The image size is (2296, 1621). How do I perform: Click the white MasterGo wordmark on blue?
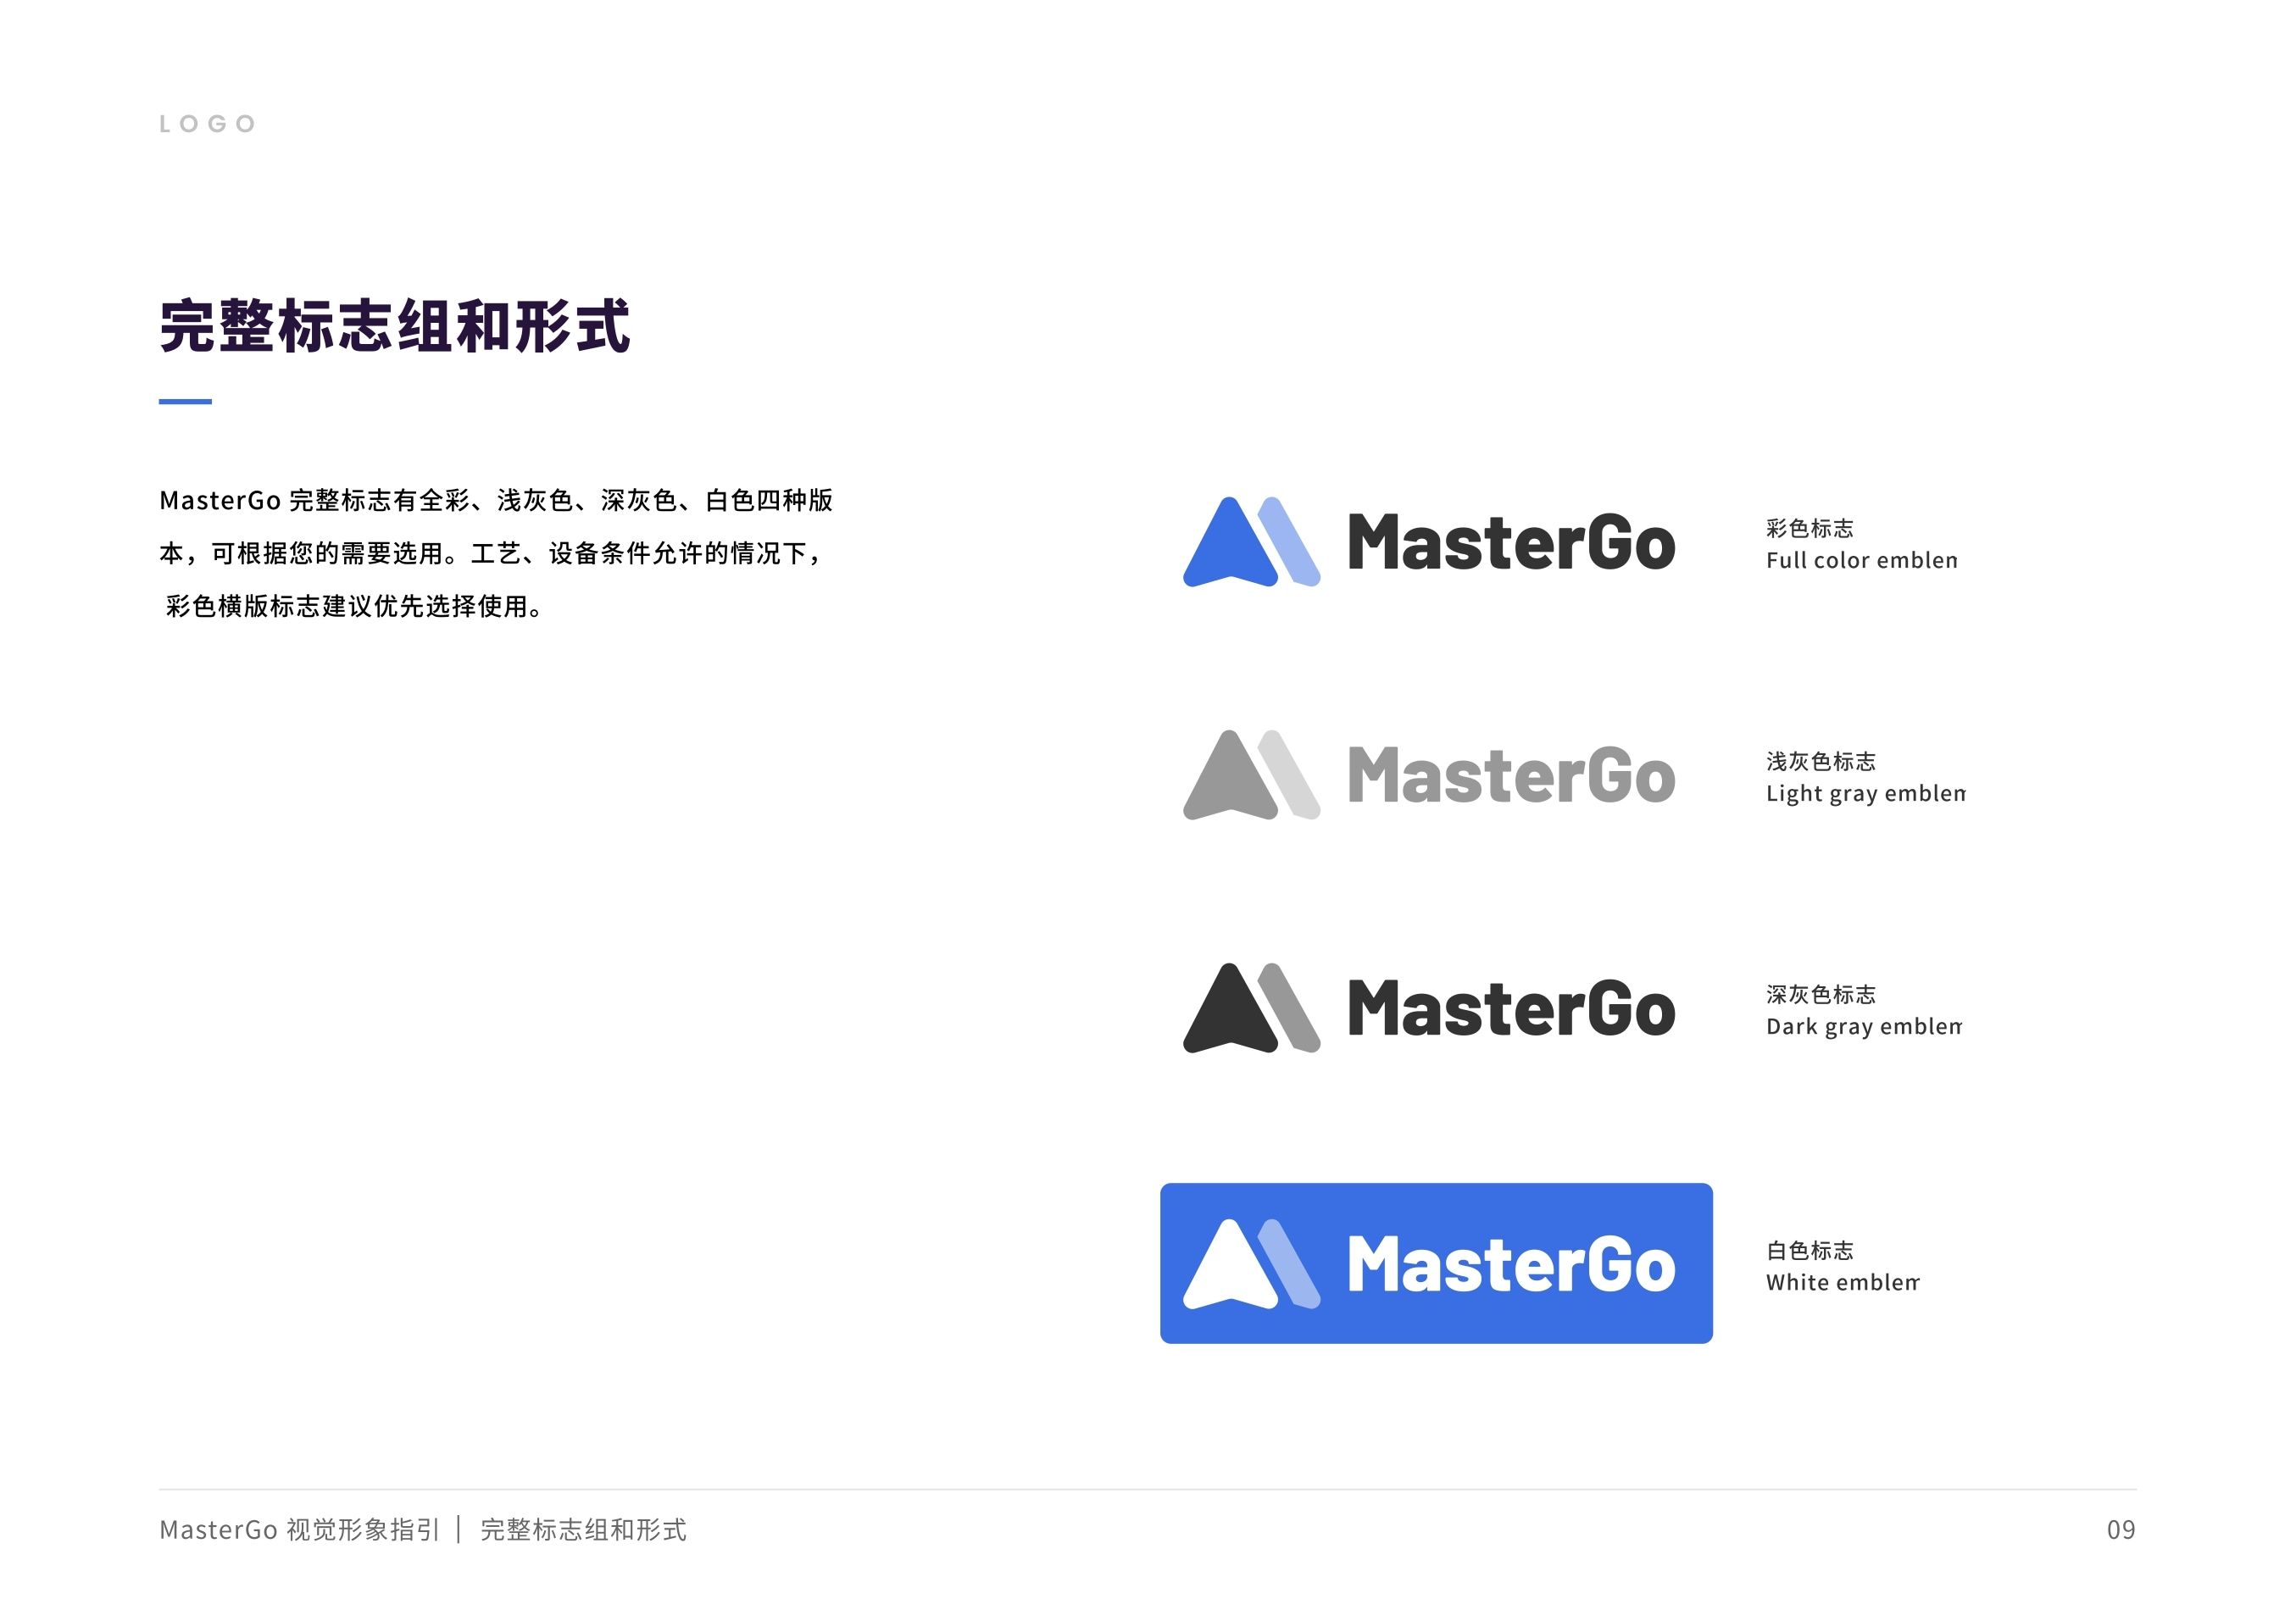click(x=1511, y=1264)
